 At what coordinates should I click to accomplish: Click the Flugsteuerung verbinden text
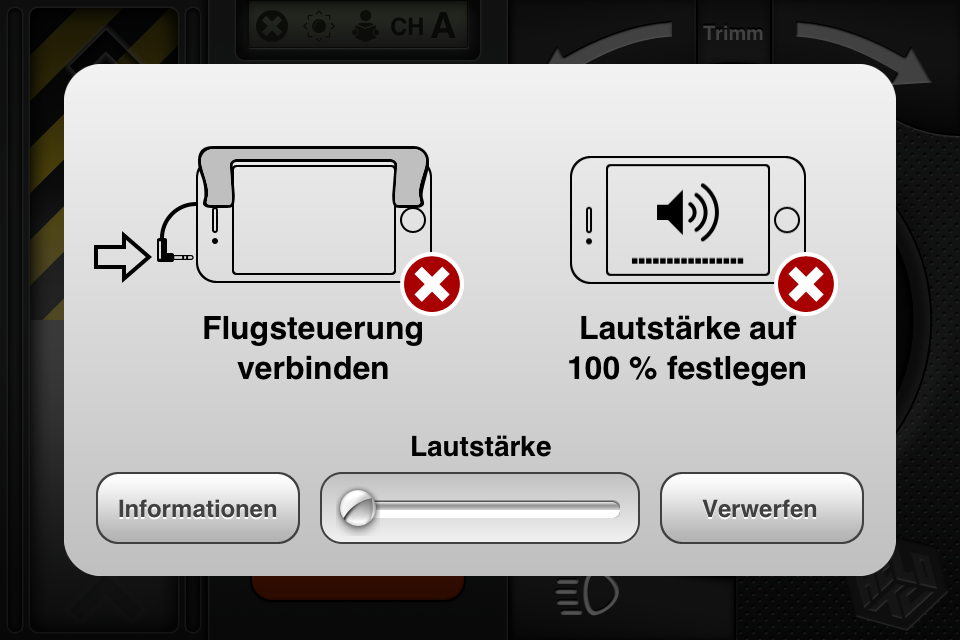point(313,348)
